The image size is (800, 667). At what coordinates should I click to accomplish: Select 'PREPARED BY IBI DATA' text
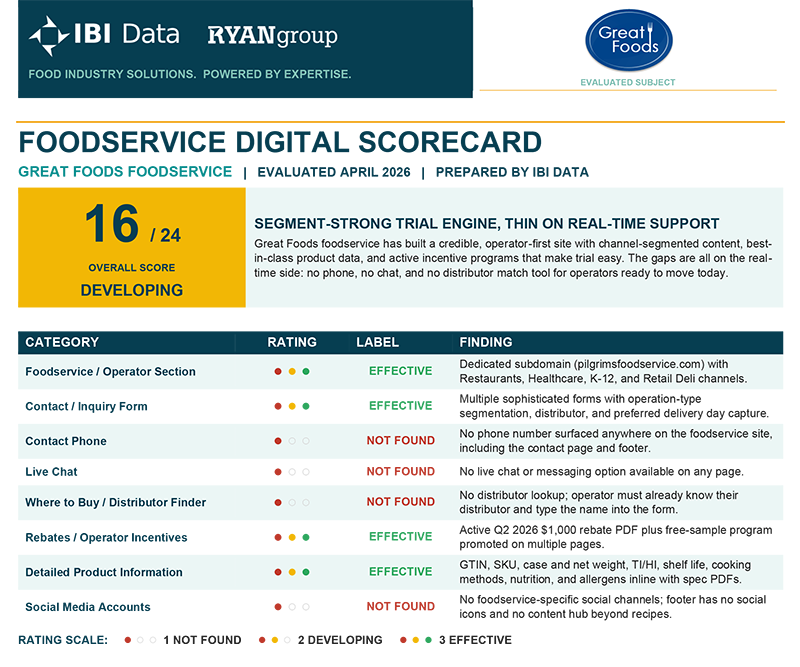[512, 172]
